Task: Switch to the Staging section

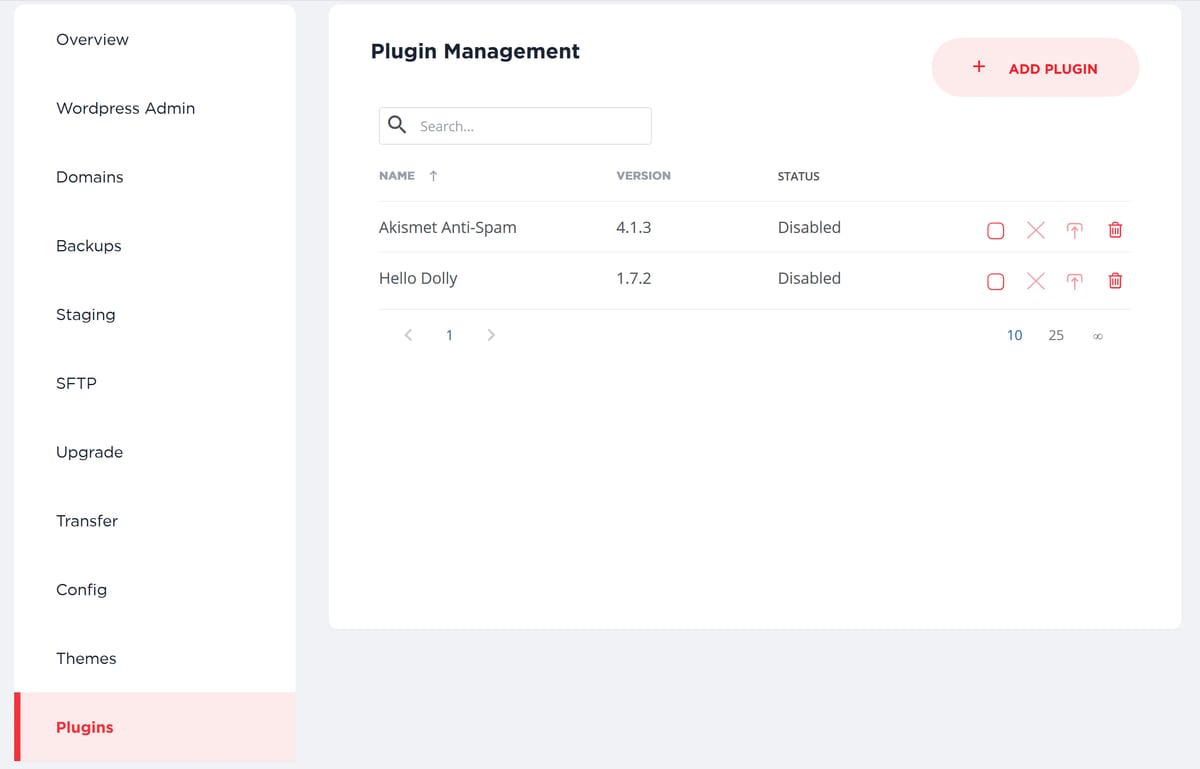Action: [x=85, y=315]
